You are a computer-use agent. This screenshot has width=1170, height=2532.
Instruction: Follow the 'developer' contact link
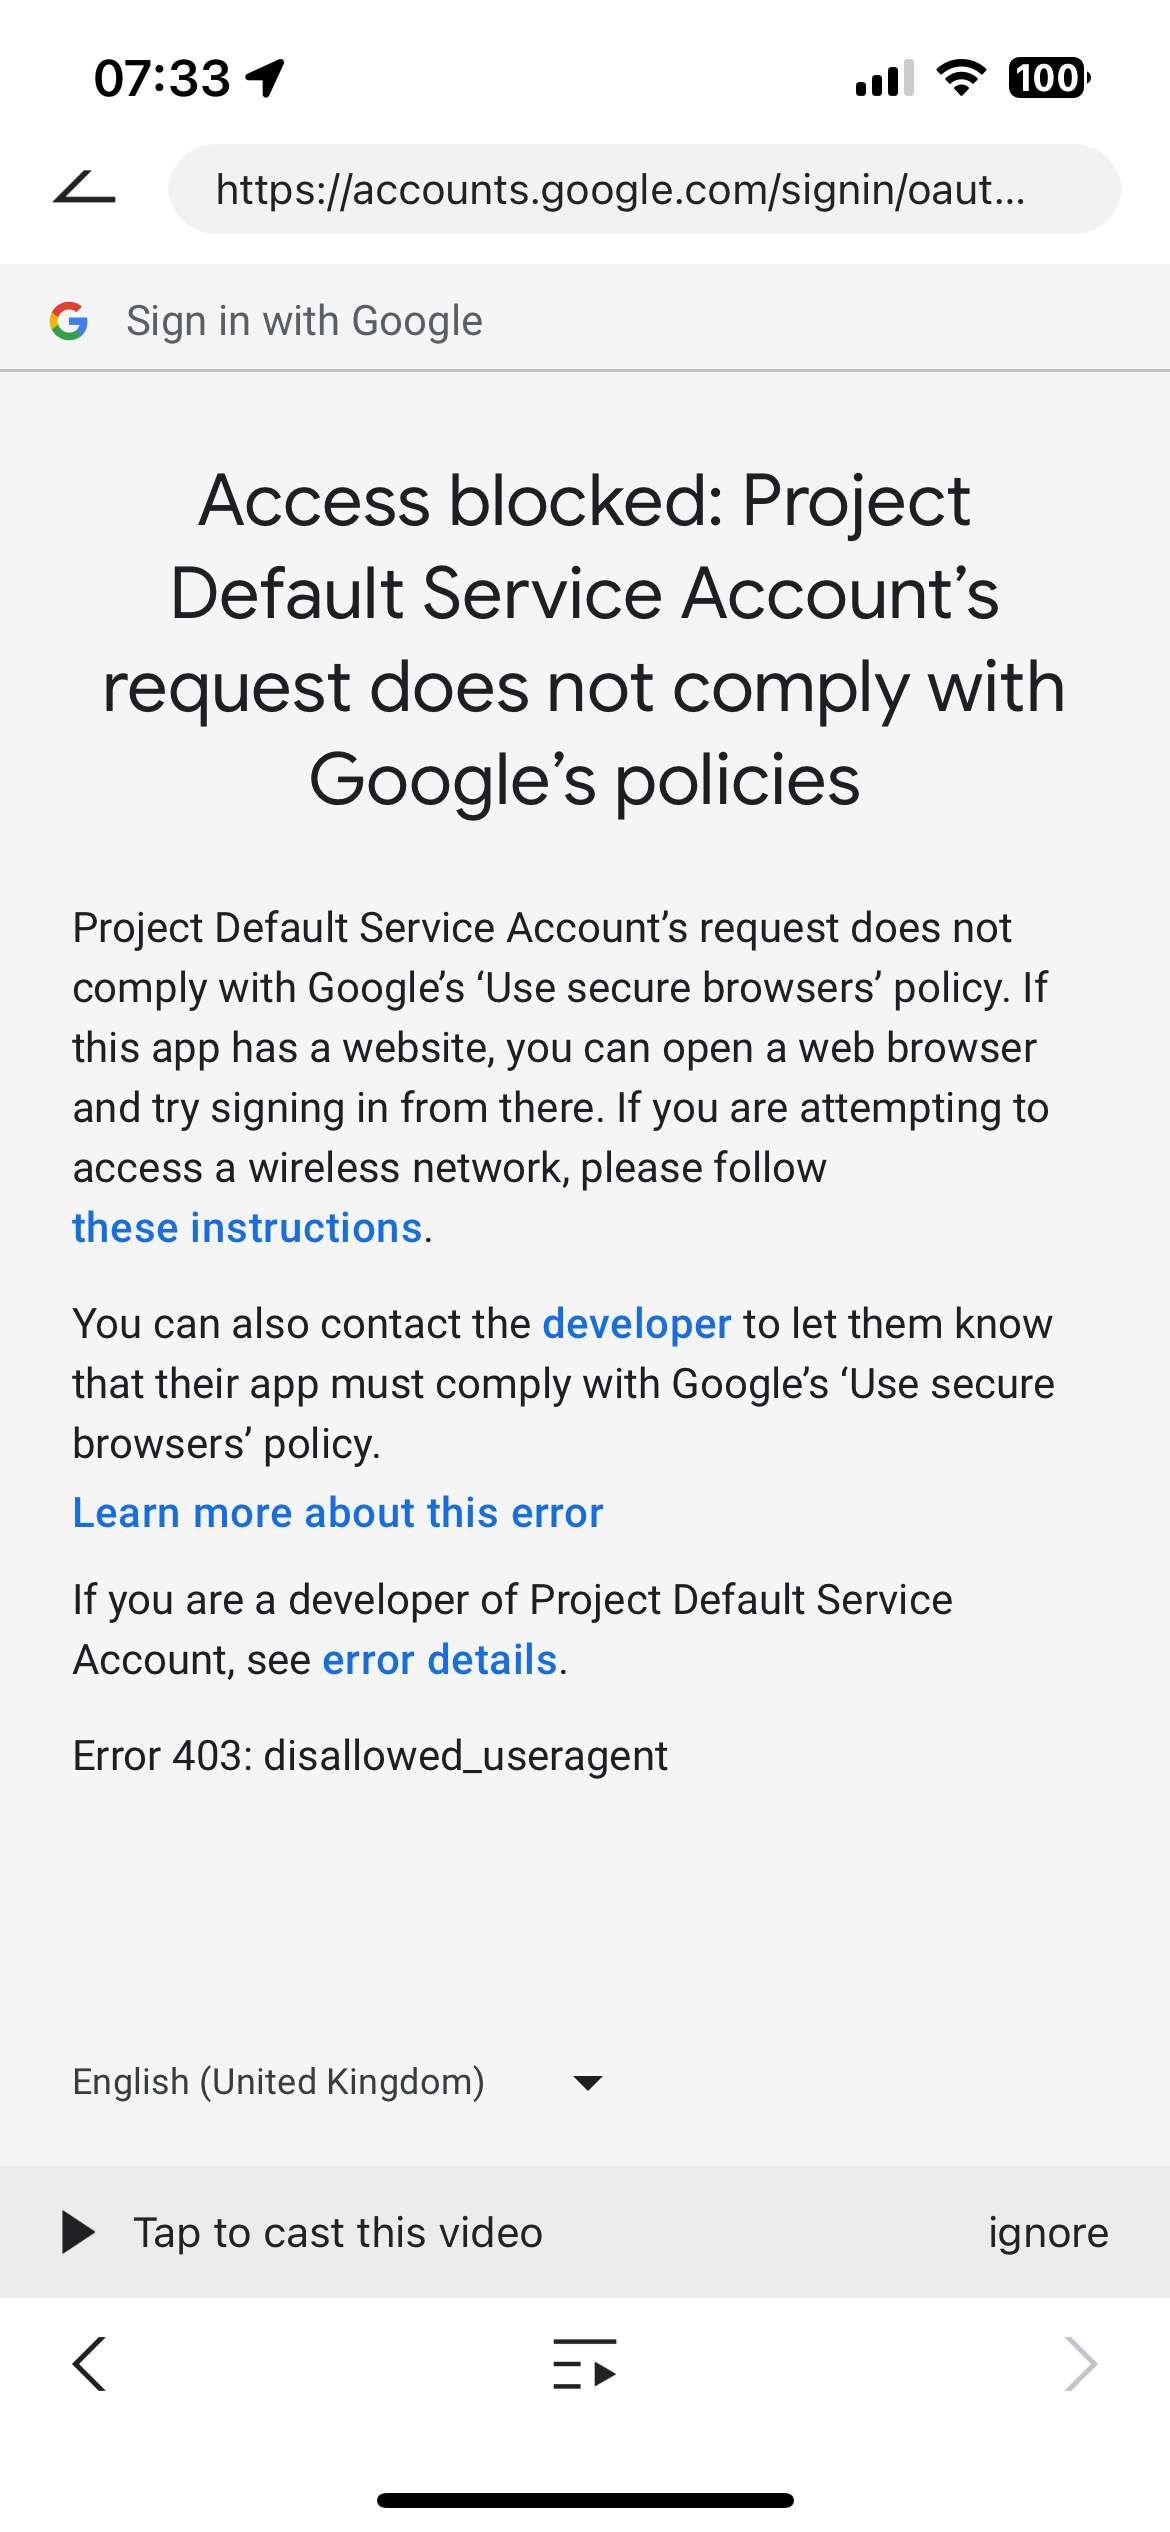click(x=637, y=1324)
